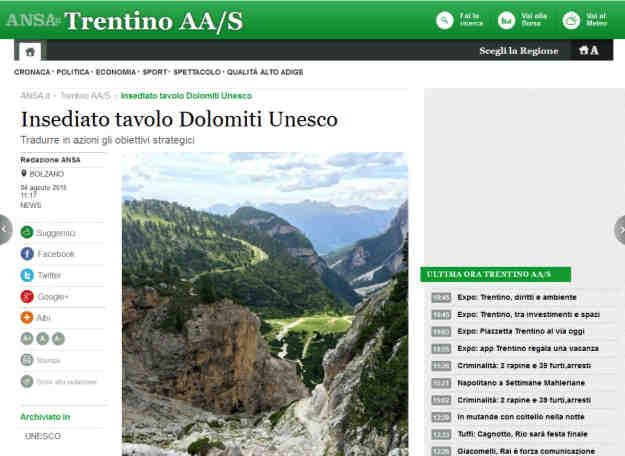Go to next article with right arrow
The width and height of the screenshot is (625, 456).
click(x=620, y=230)
